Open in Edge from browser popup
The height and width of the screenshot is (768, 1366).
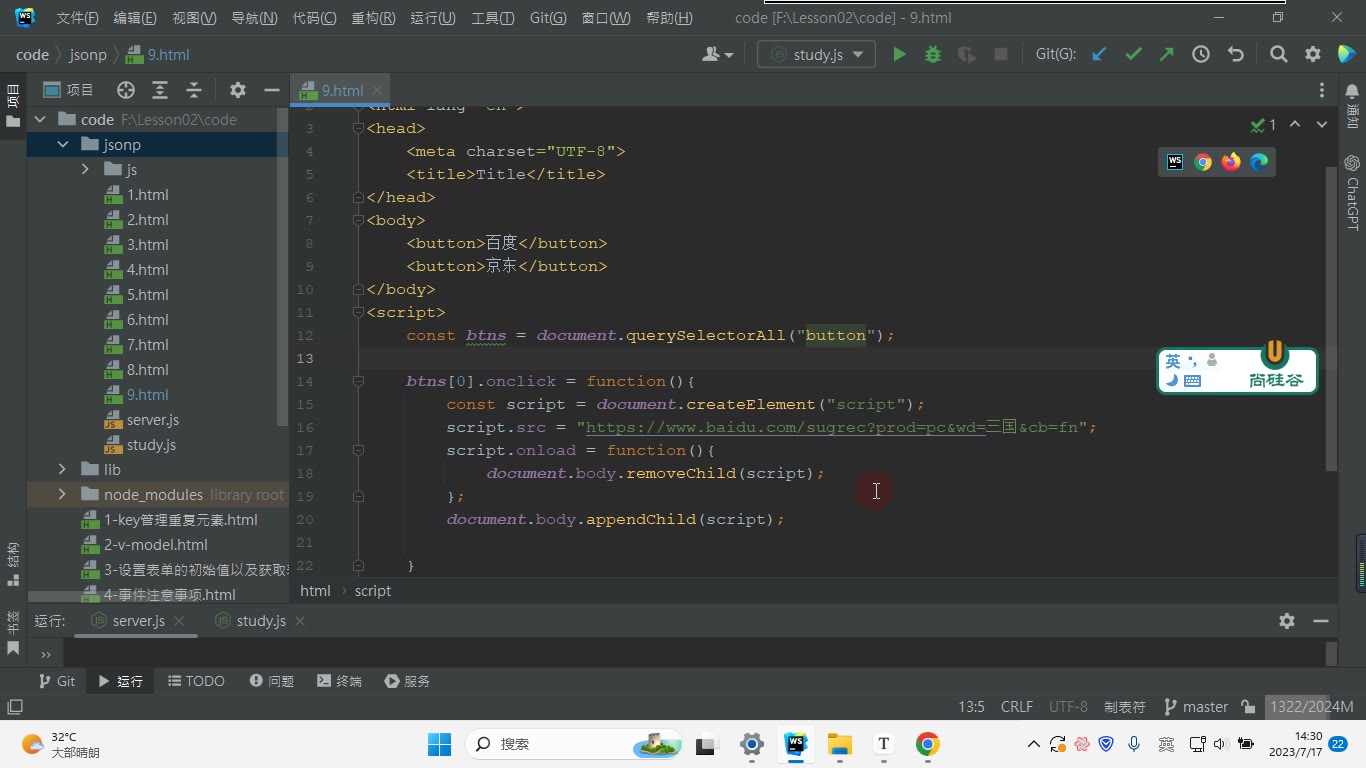1259,162
